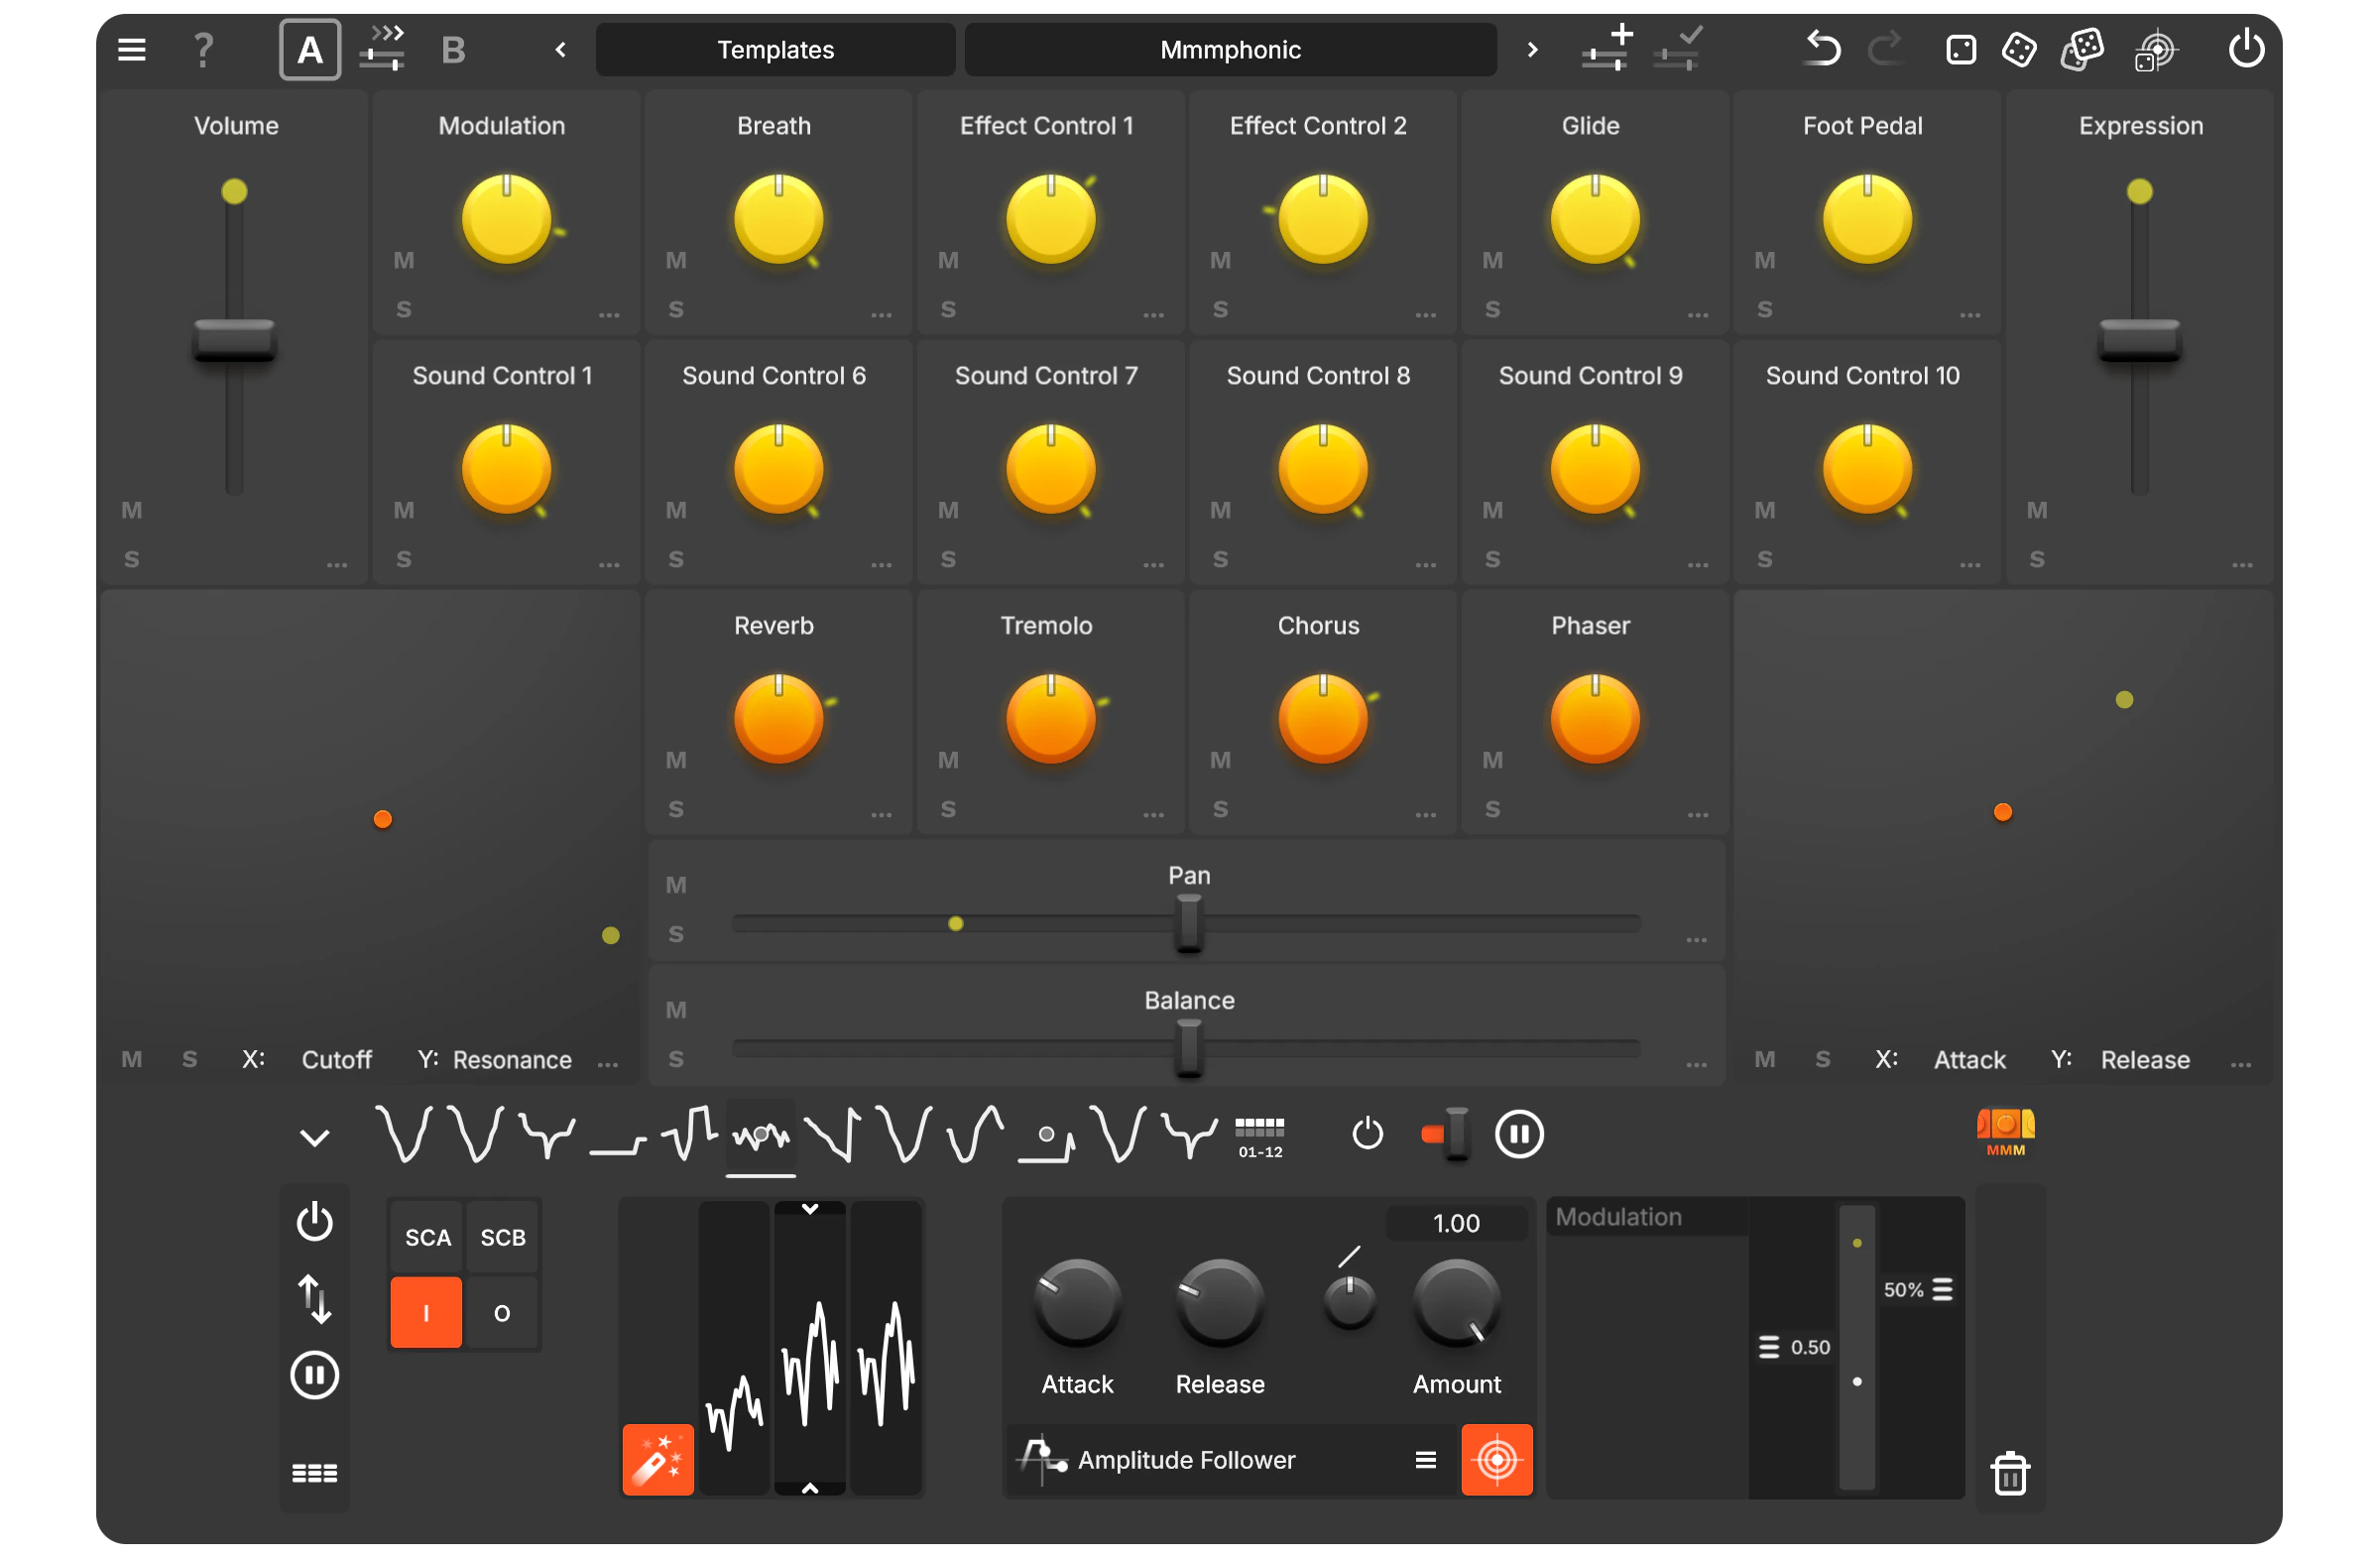Click the target icon beside Amplitude Follower
The height and width of the screenshot is (1559, 2380).
coord(1497,1460)
